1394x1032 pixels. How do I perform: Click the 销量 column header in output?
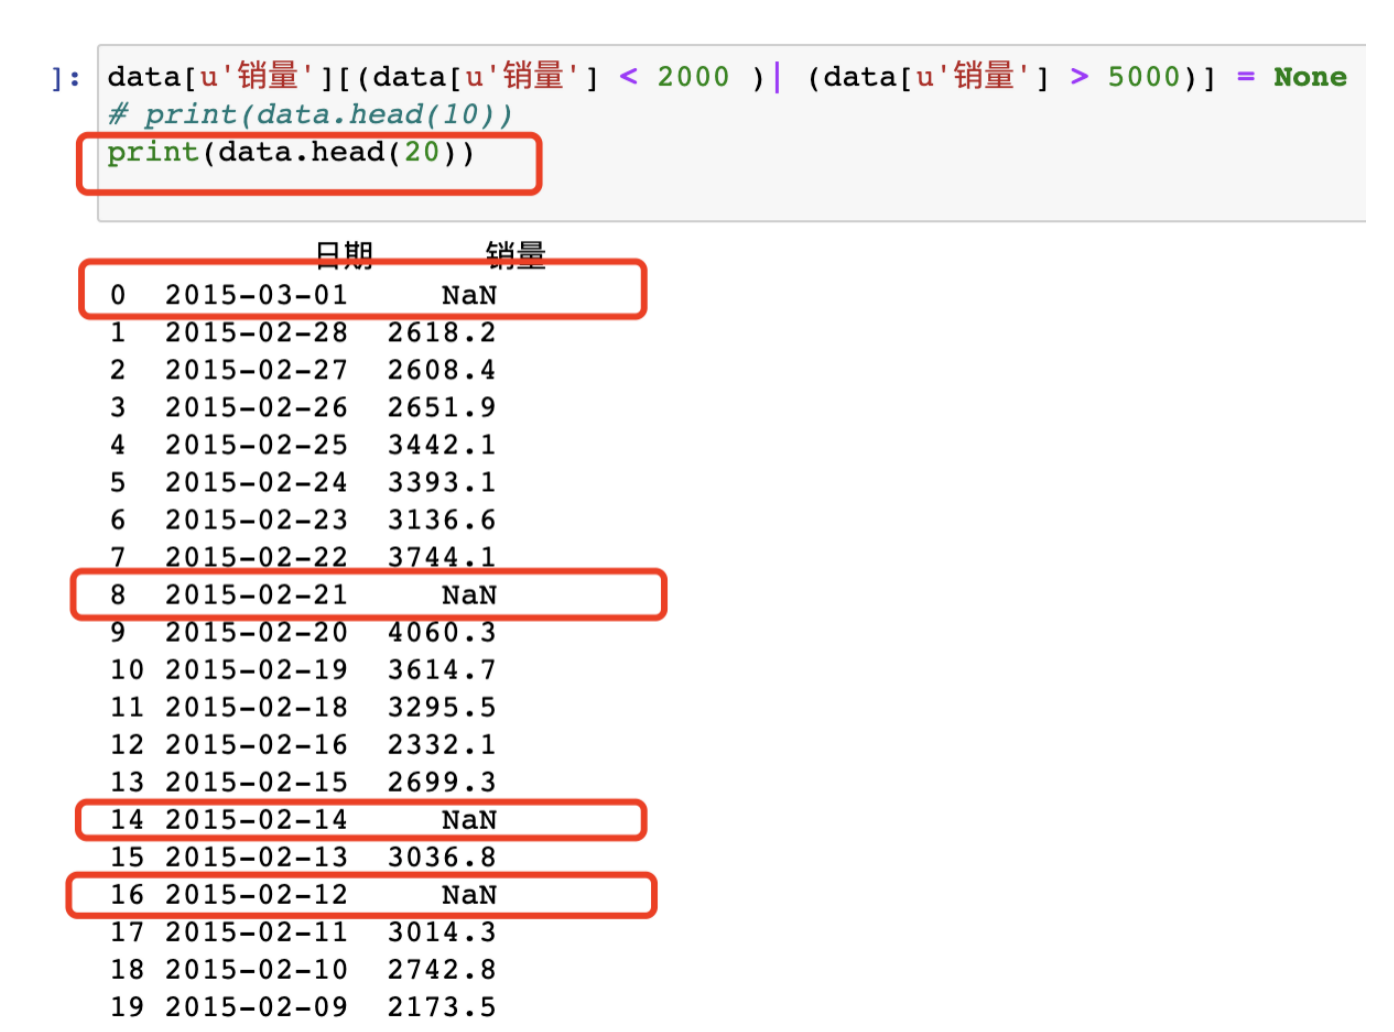pyautogui.click(x=513, y=256)
